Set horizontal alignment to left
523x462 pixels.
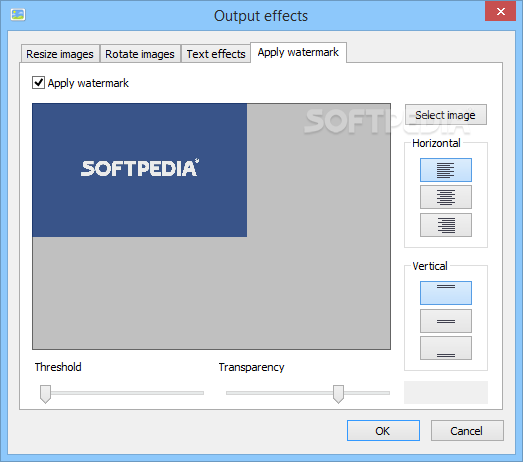(446, 170)
